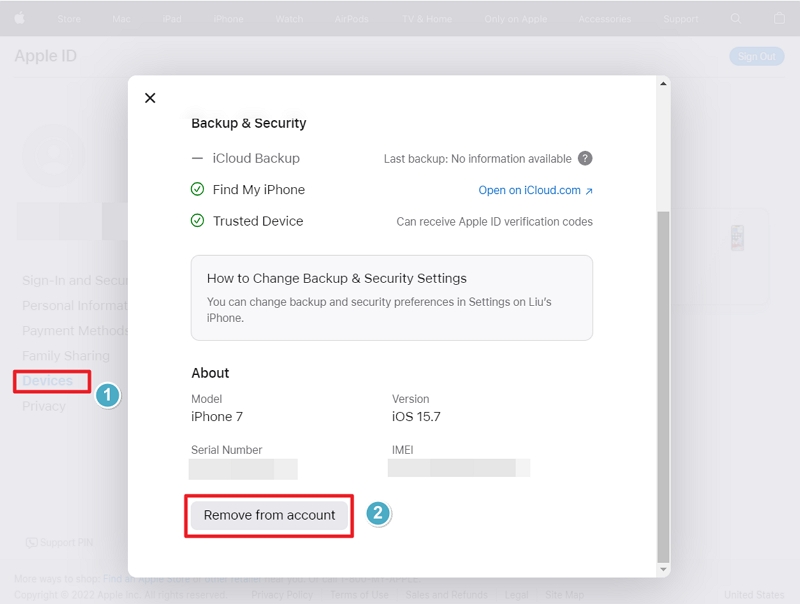Click the Find My iPhone label
The image size is (800, 604).
point(259,190)
